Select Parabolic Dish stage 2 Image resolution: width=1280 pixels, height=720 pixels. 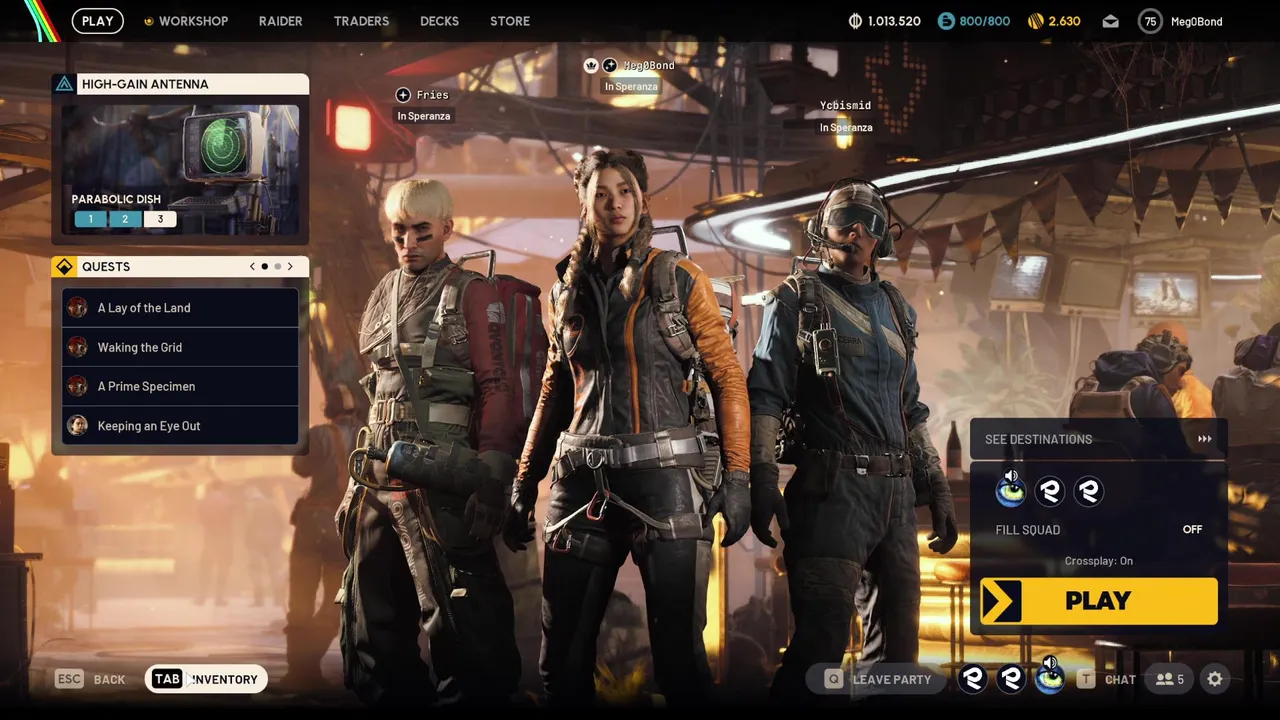point(125,219)
